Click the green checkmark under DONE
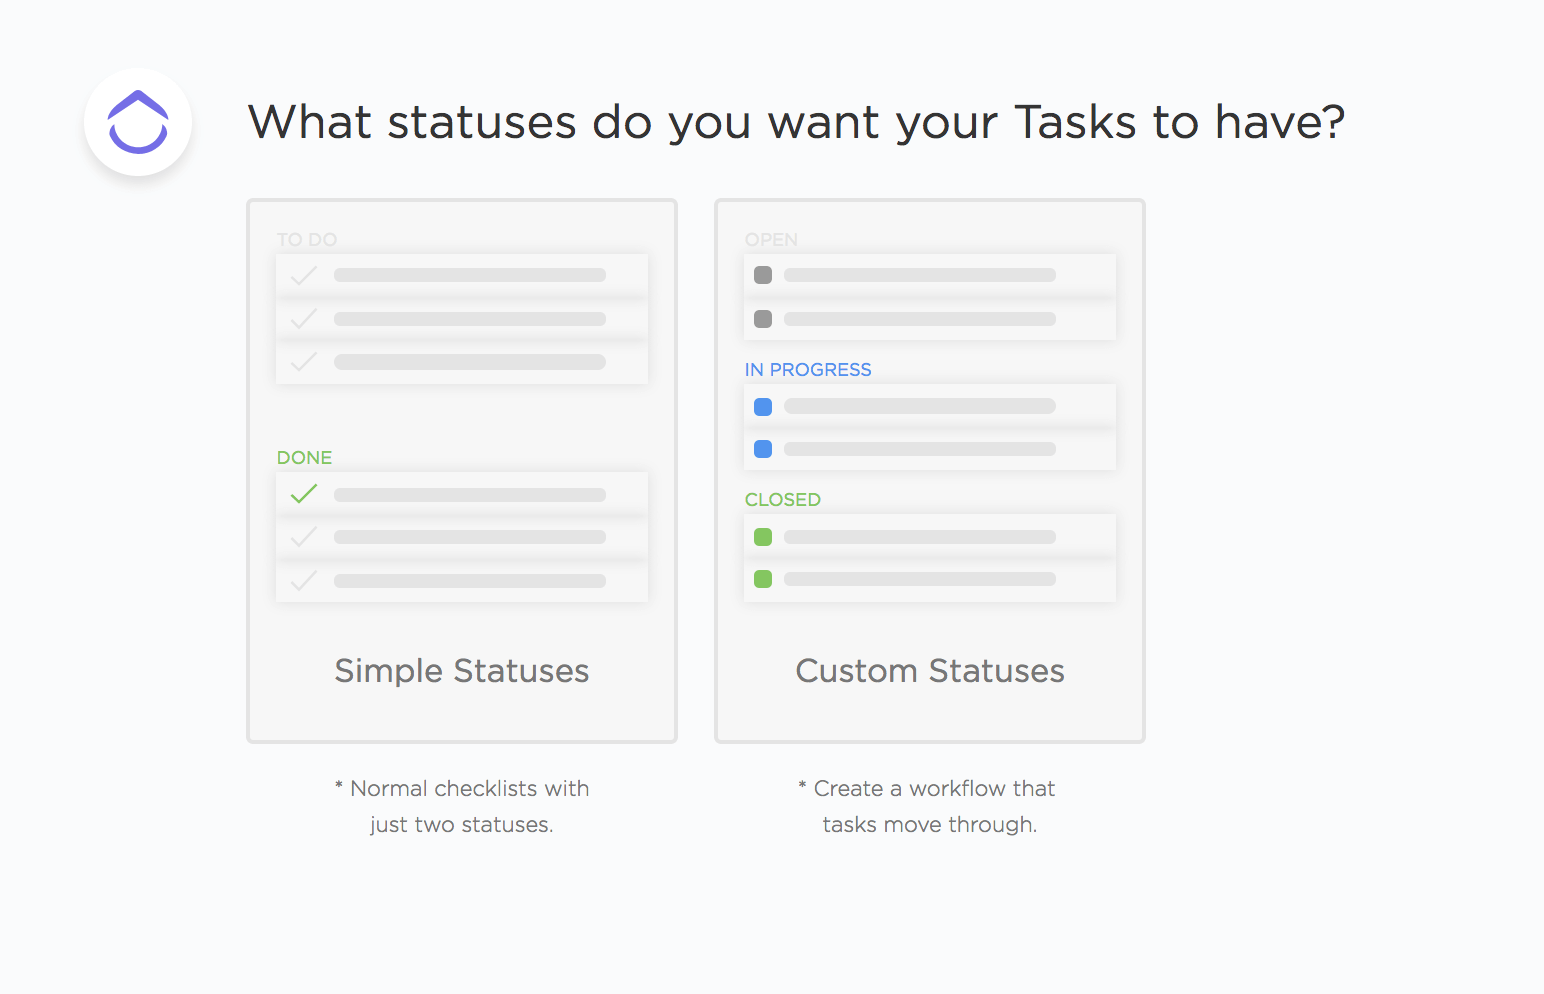 click(x=304, y=494)
